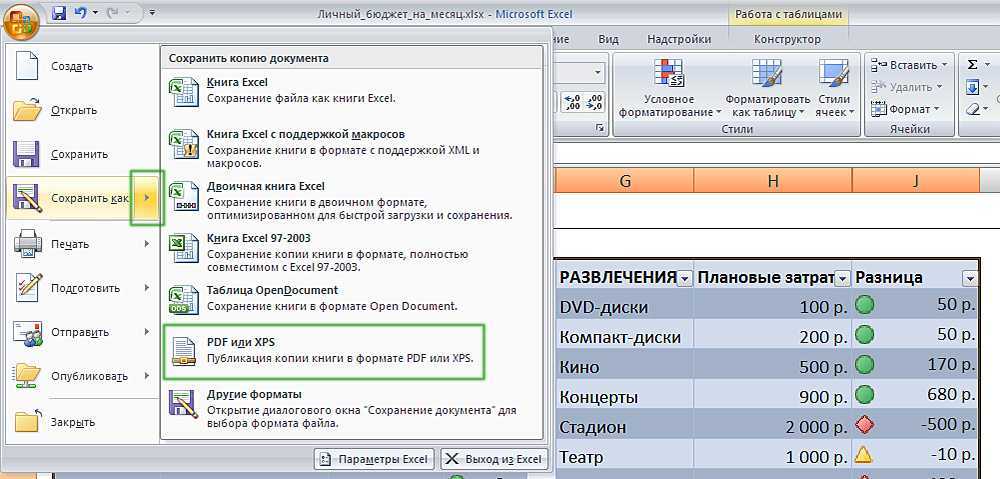Screen dimensions: 1000x479
Task: Select column H header
Action: 773,181
